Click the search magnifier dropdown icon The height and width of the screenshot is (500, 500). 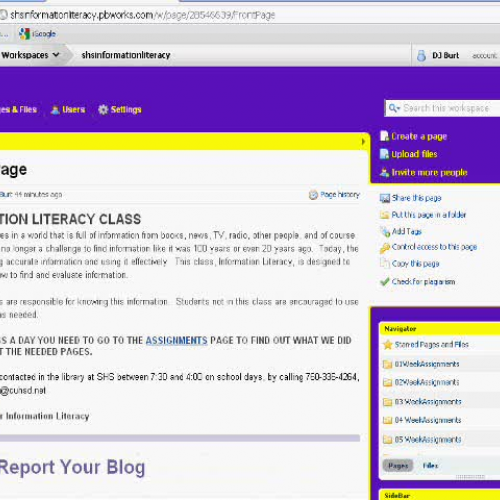pos(394,108)
